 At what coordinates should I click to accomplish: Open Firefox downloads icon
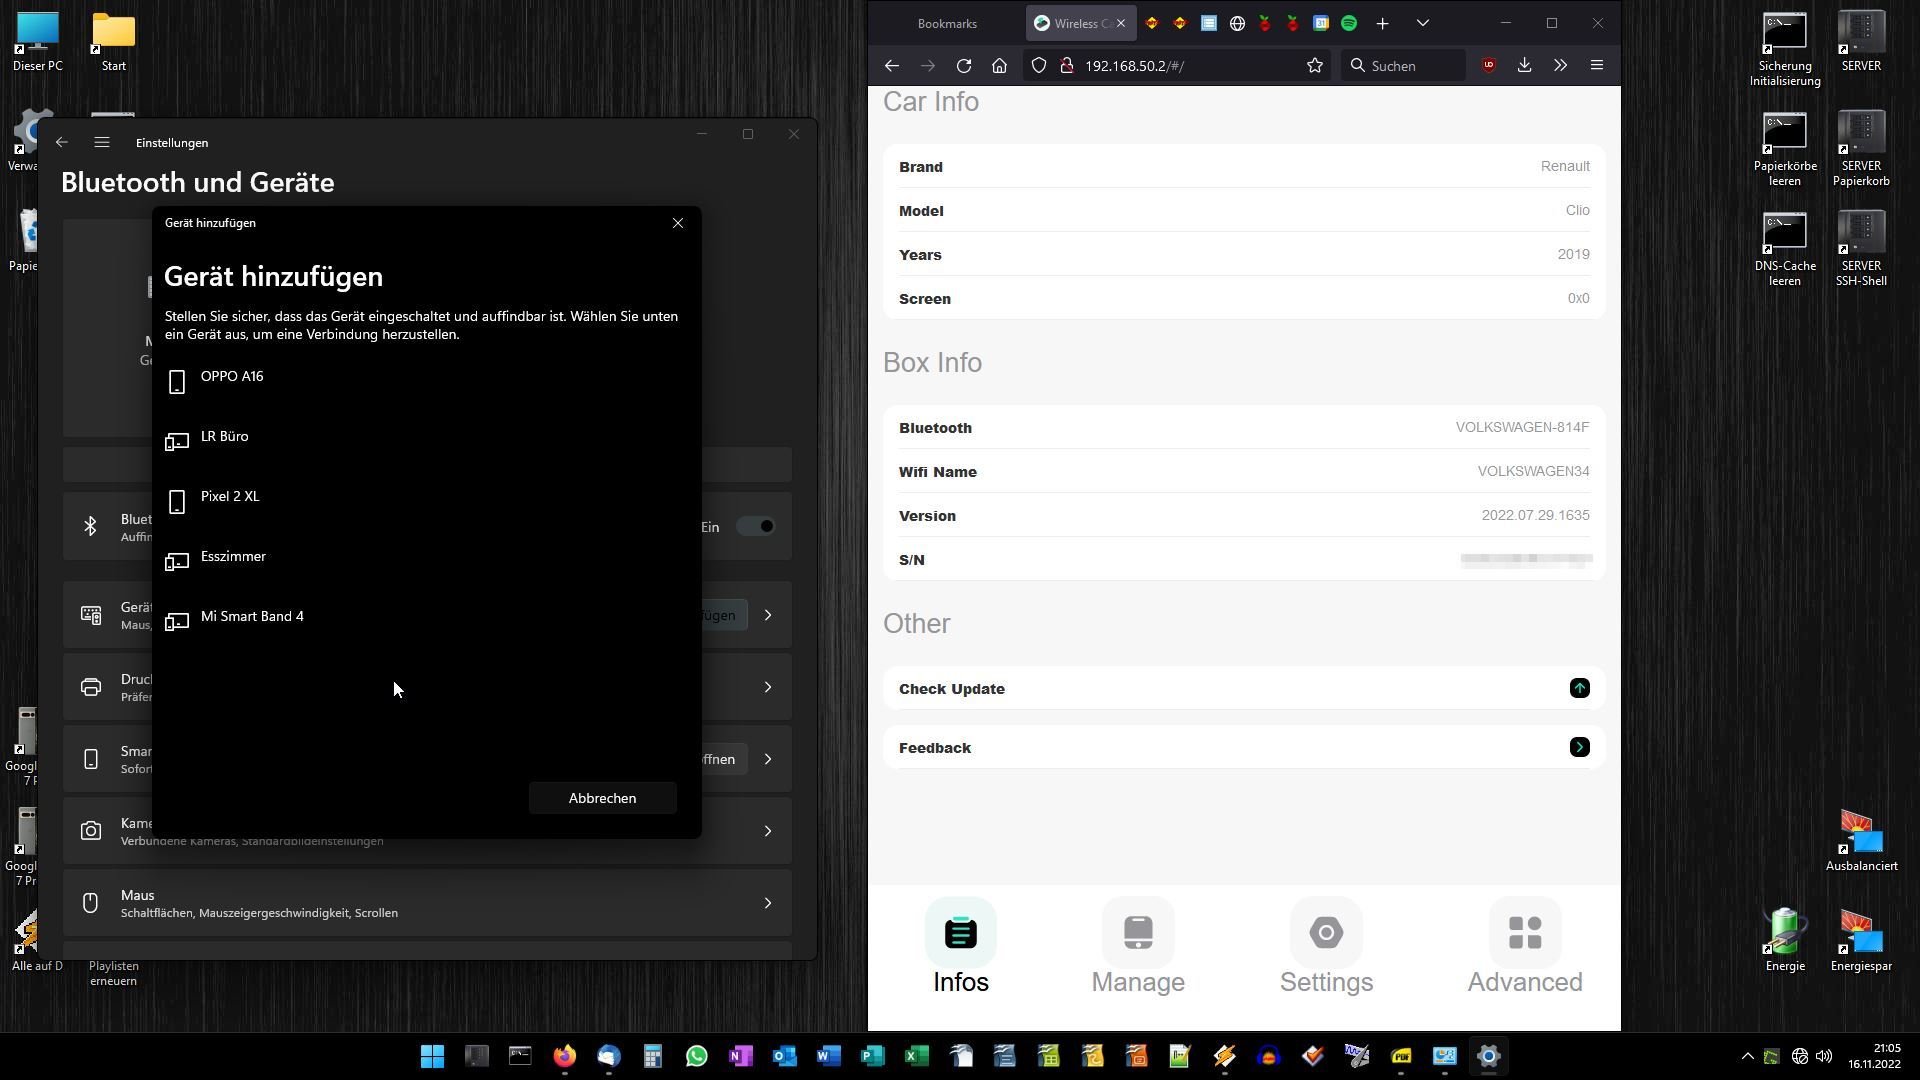point(1524,66)
